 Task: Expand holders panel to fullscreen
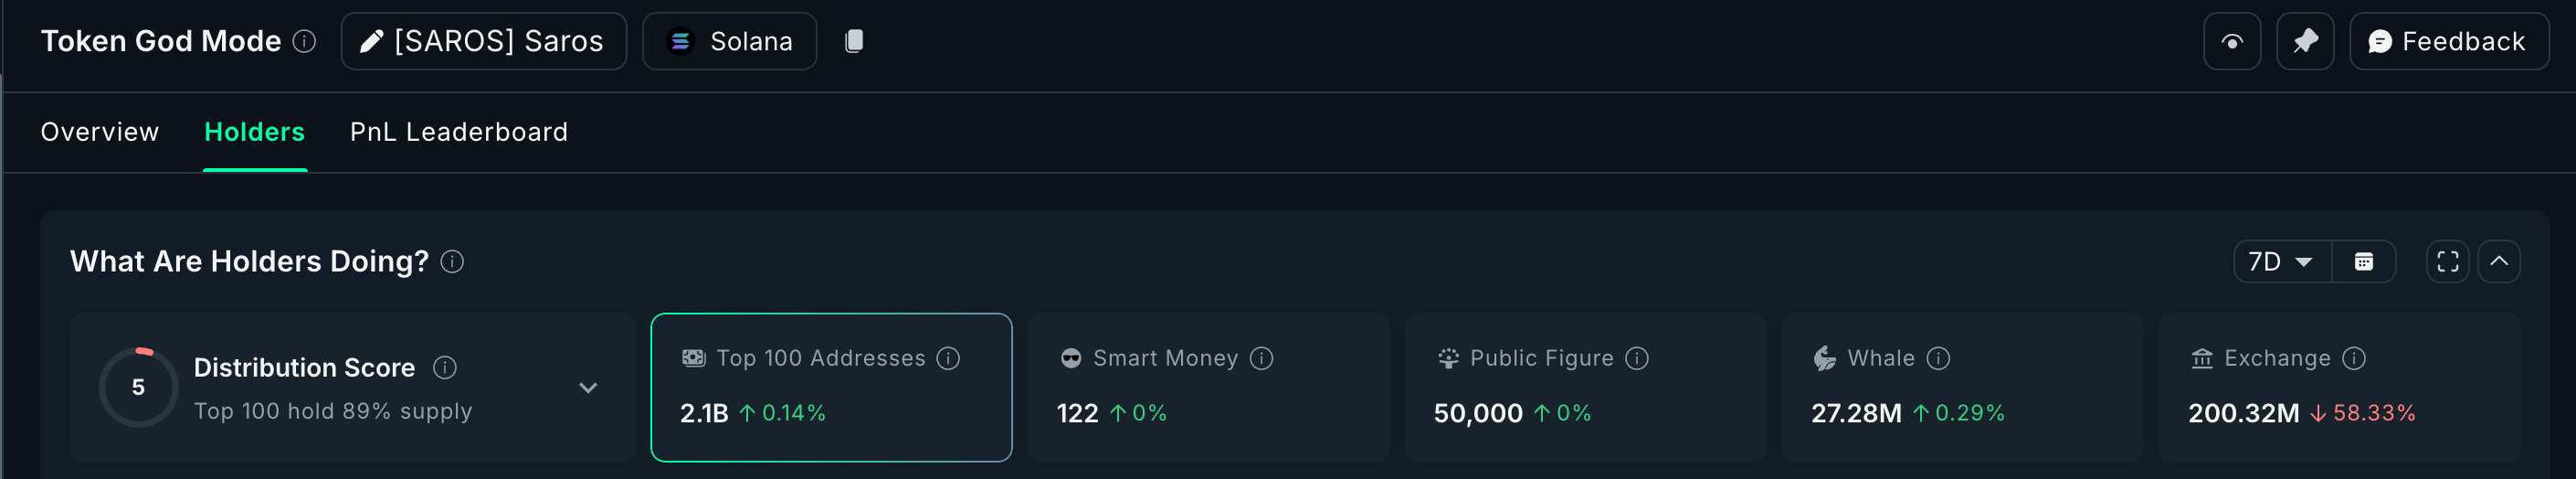[x=2447, y=262]
